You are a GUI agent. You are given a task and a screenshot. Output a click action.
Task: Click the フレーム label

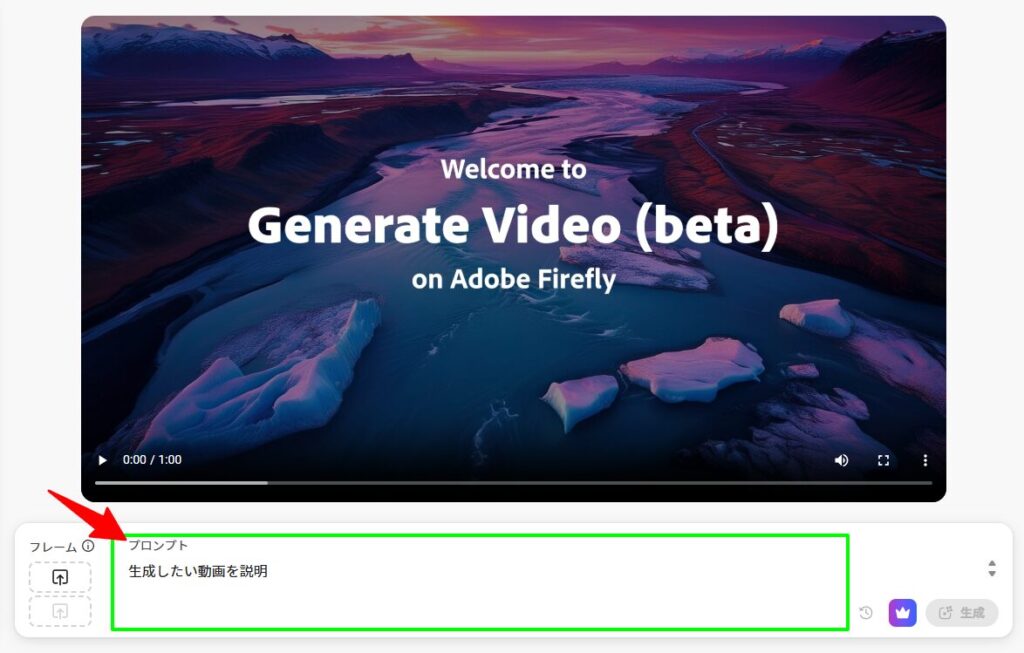click(53, 547)
